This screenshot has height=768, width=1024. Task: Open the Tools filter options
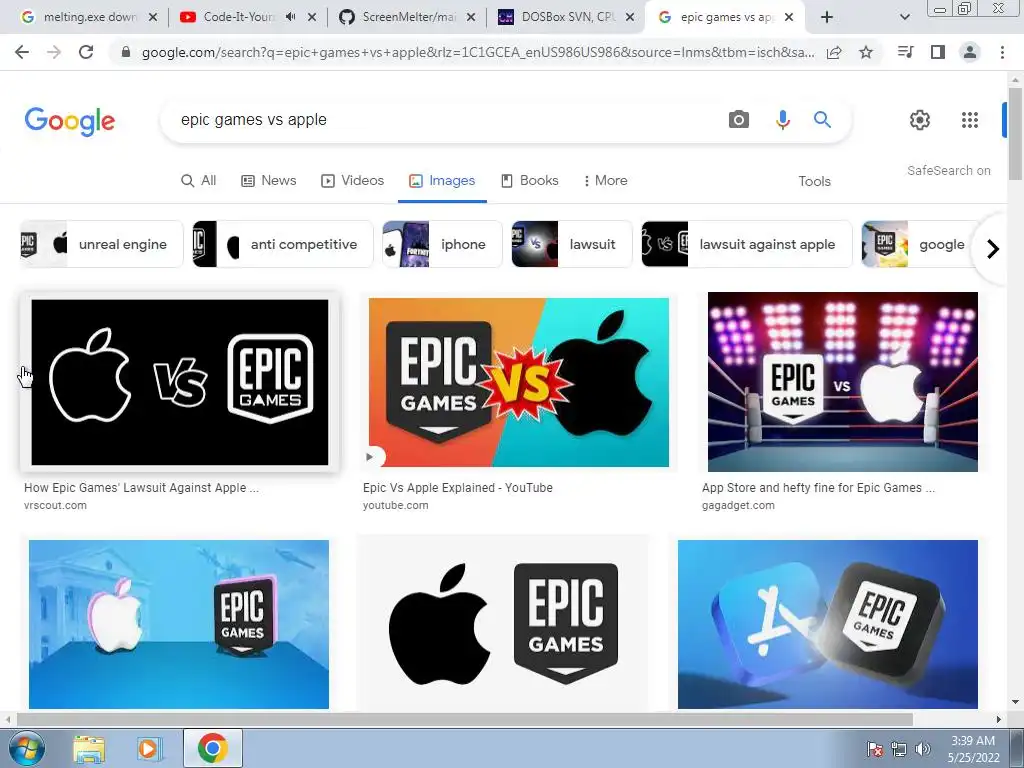coord(814,182)
